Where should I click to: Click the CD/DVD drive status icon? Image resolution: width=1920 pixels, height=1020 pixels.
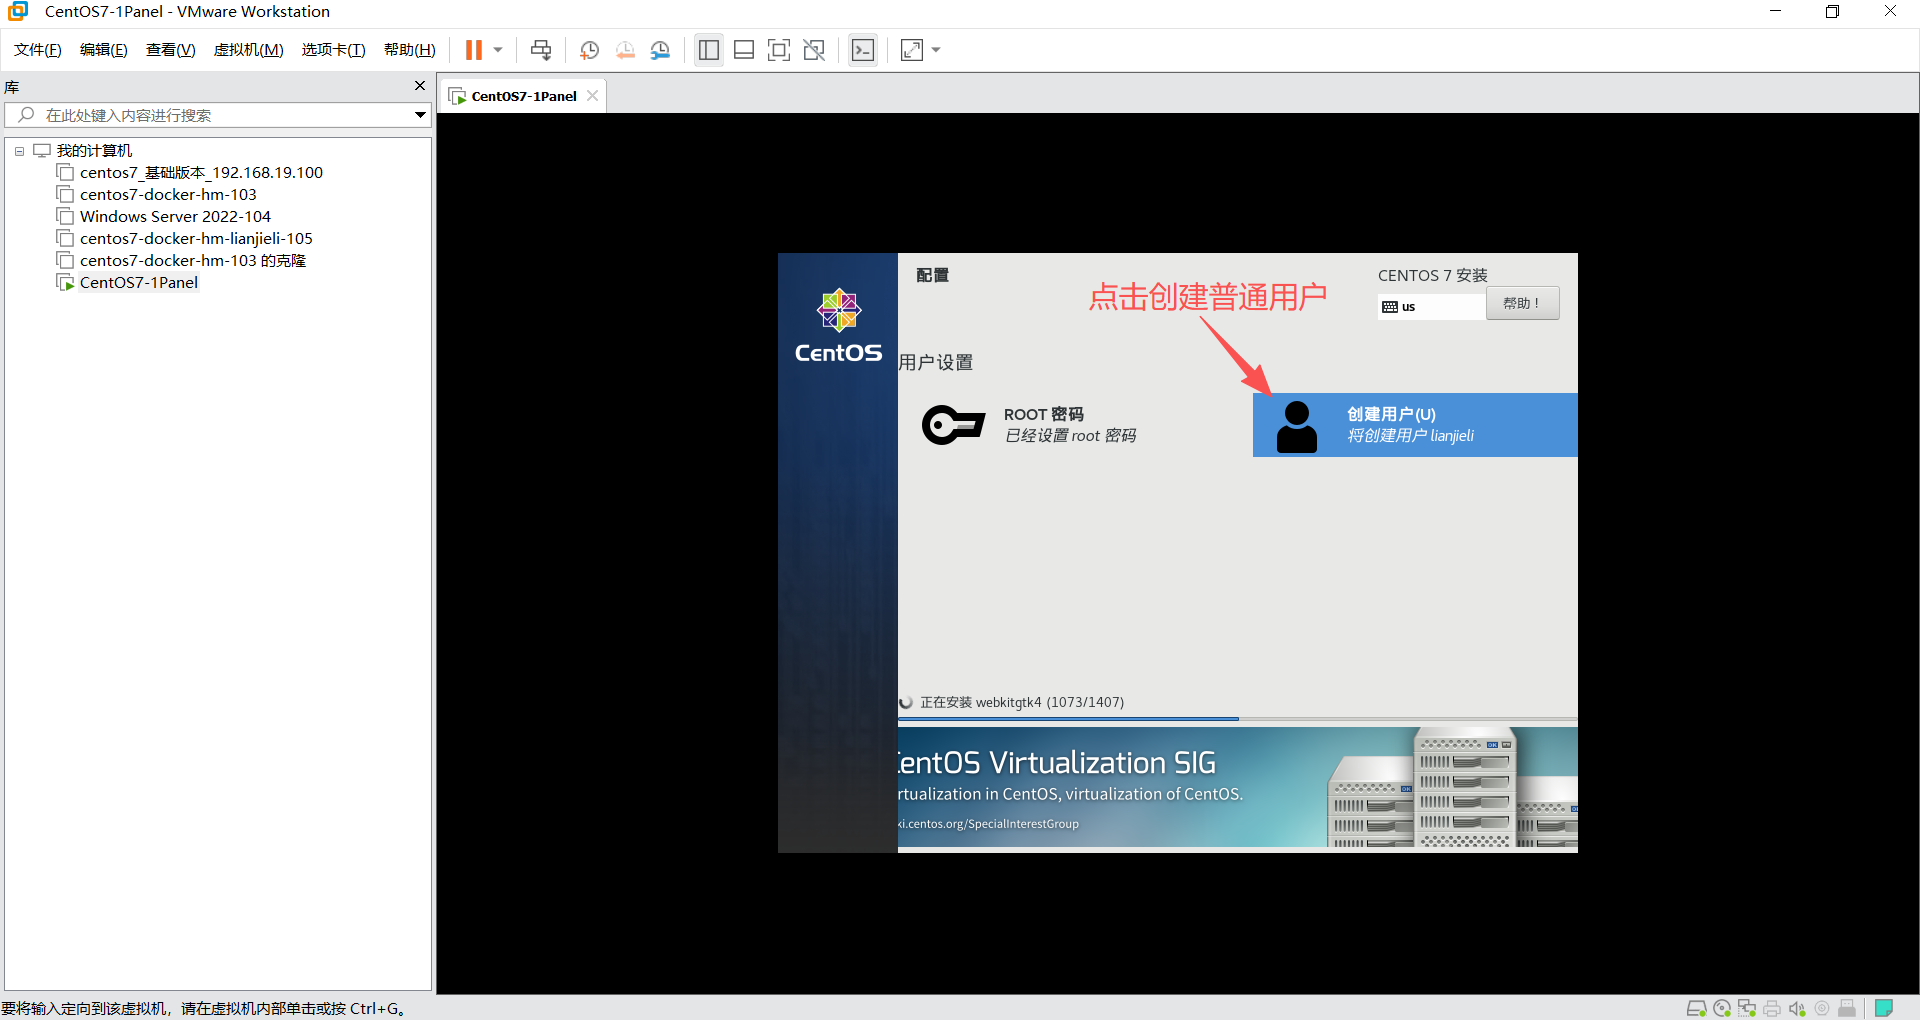coord(1722,1008)
